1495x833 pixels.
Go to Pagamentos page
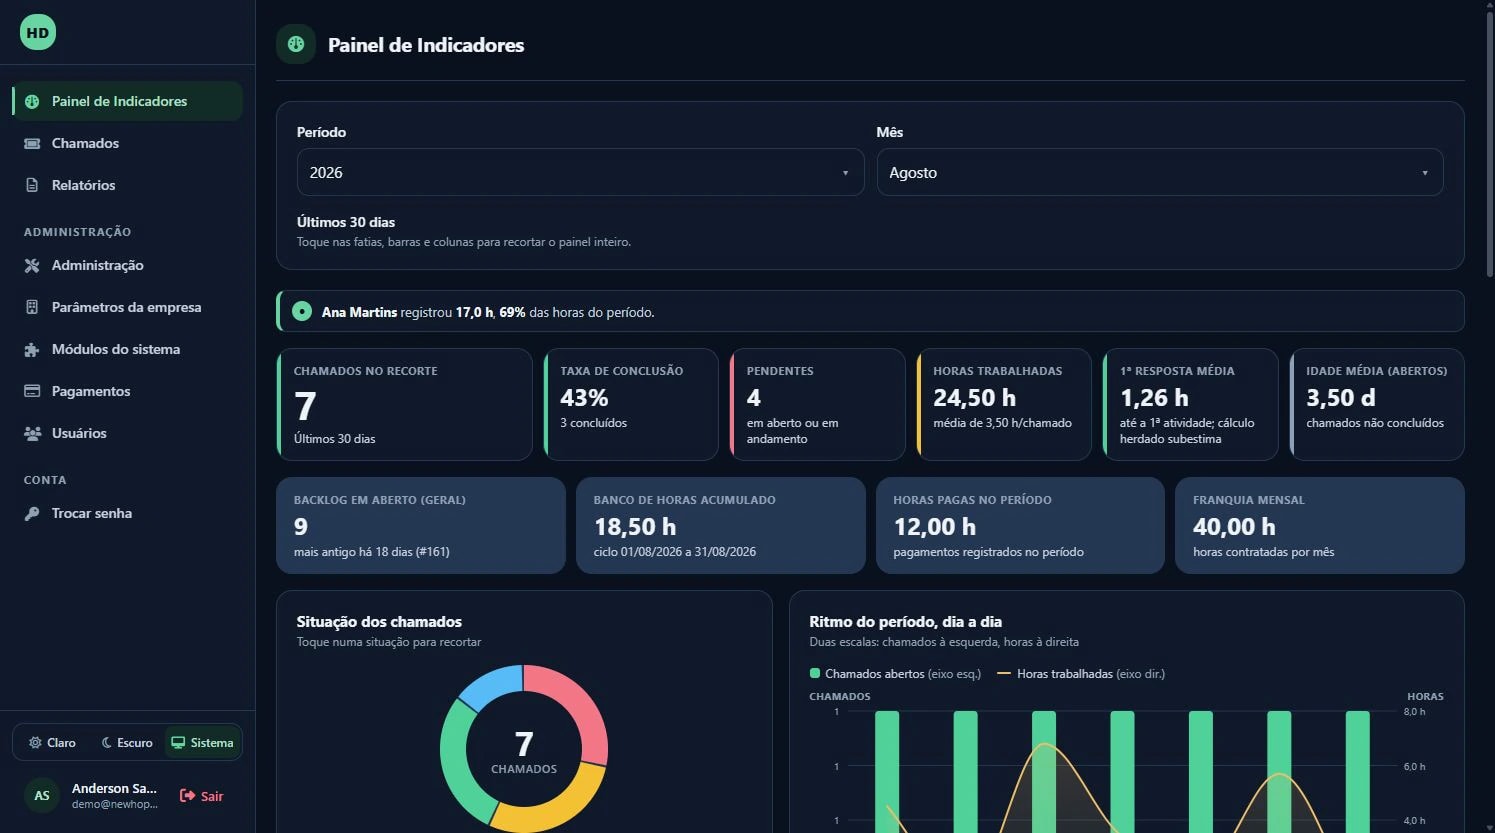tap(127, 391)
